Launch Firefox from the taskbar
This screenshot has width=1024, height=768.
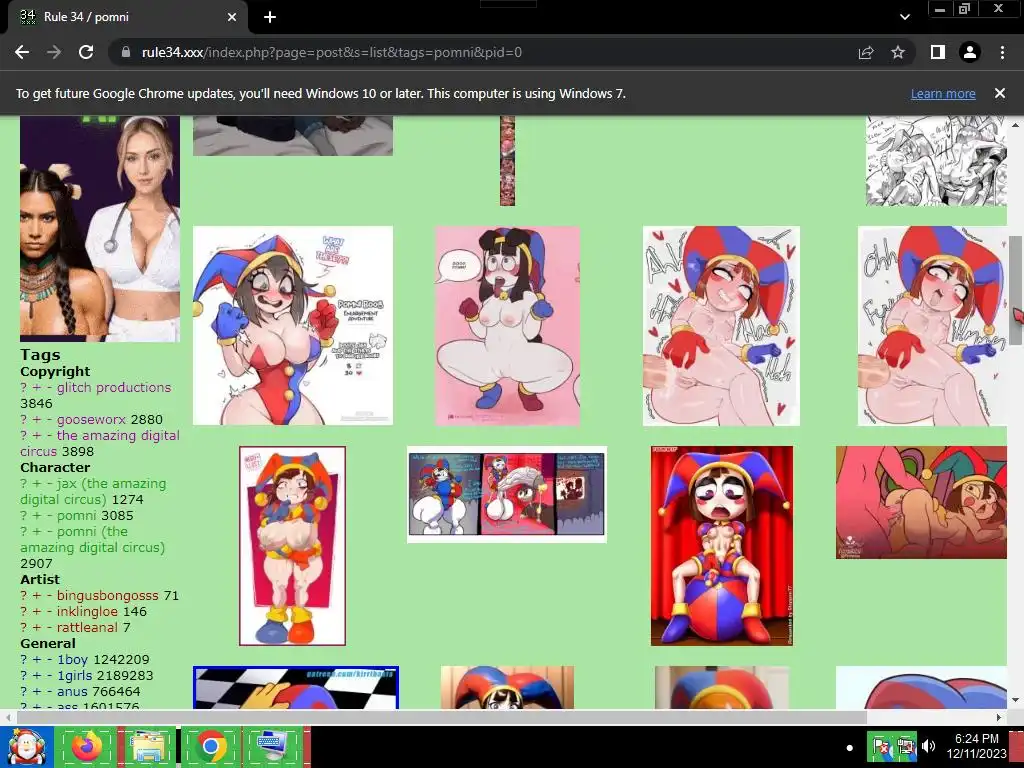(87, 746)
